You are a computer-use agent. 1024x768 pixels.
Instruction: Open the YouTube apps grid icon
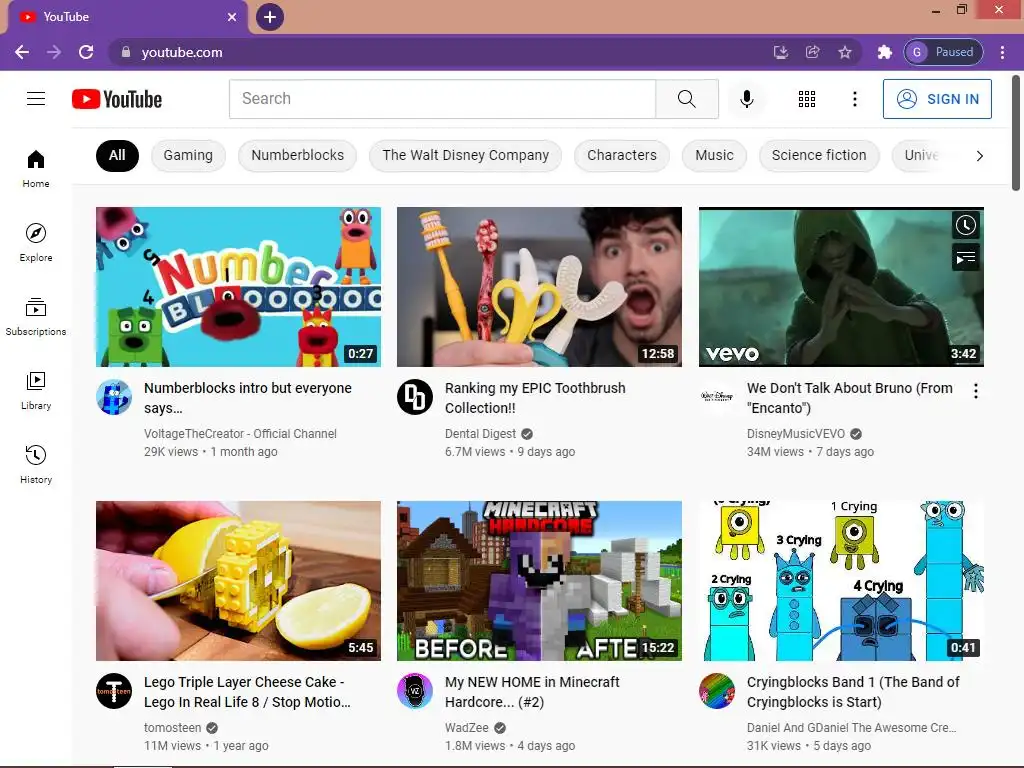tap(807, 99)
